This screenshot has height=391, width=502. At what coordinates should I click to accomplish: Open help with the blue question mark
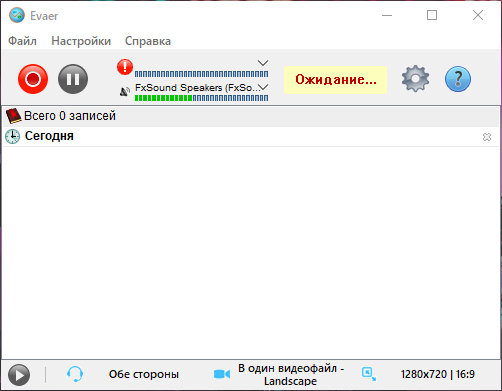(458, 79)
